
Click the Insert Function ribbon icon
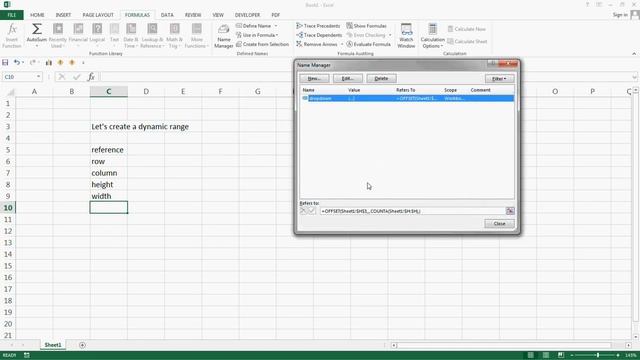pos(12,36)
